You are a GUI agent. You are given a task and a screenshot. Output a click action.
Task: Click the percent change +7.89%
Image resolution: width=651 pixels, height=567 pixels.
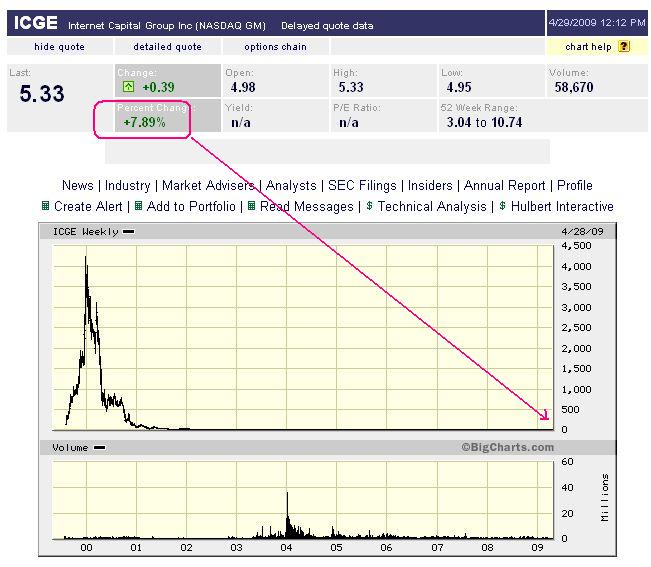click(x=144, y=122)
